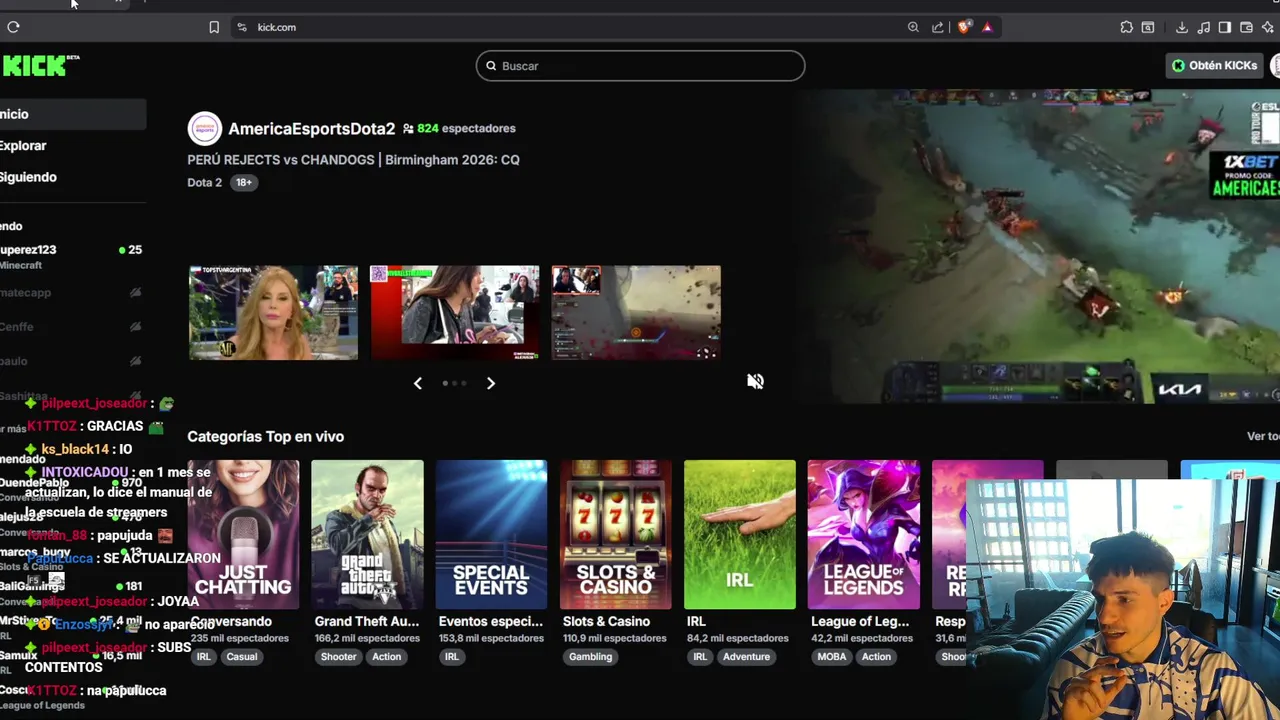Go to previous featured stream arrow
This screenshot has width=1280, height=720.
(418, 383)
